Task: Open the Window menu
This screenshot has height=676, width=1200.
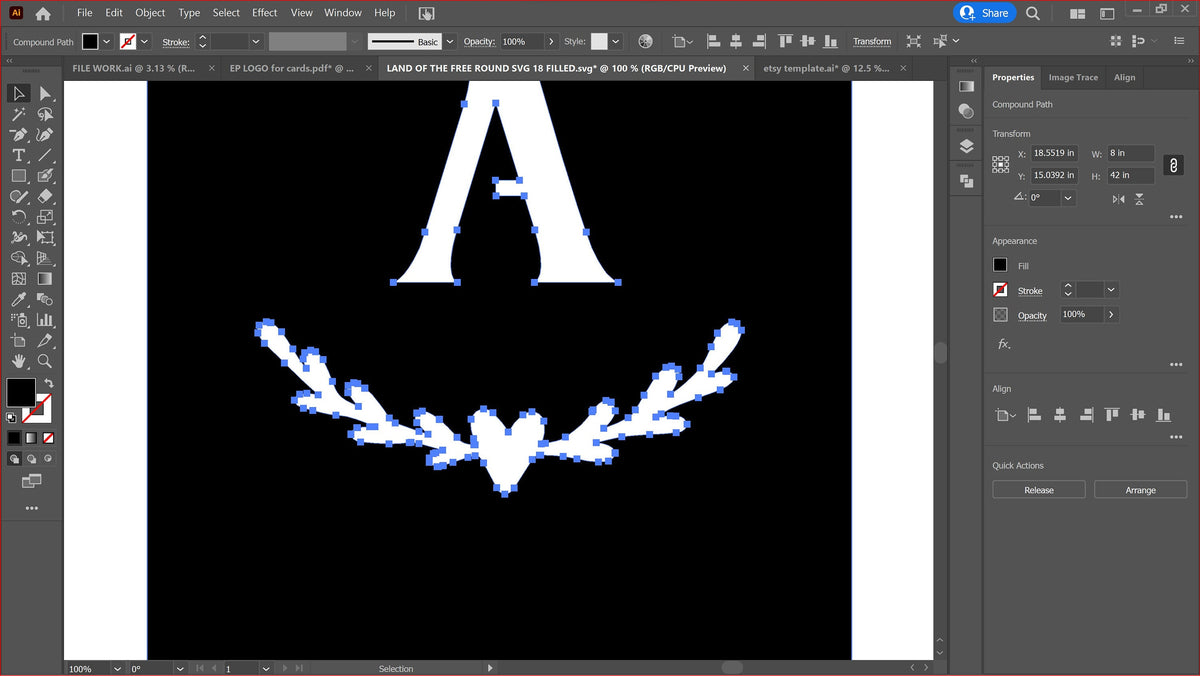Action: click(x=343, y=13)
